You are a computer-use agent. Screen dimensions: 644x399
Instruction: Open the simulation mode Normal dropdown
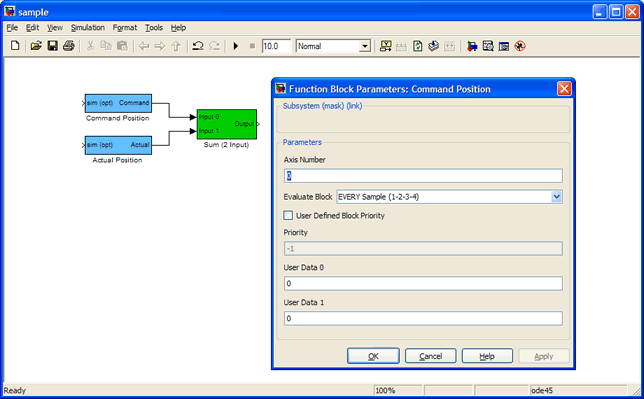(x=365, y=46)
